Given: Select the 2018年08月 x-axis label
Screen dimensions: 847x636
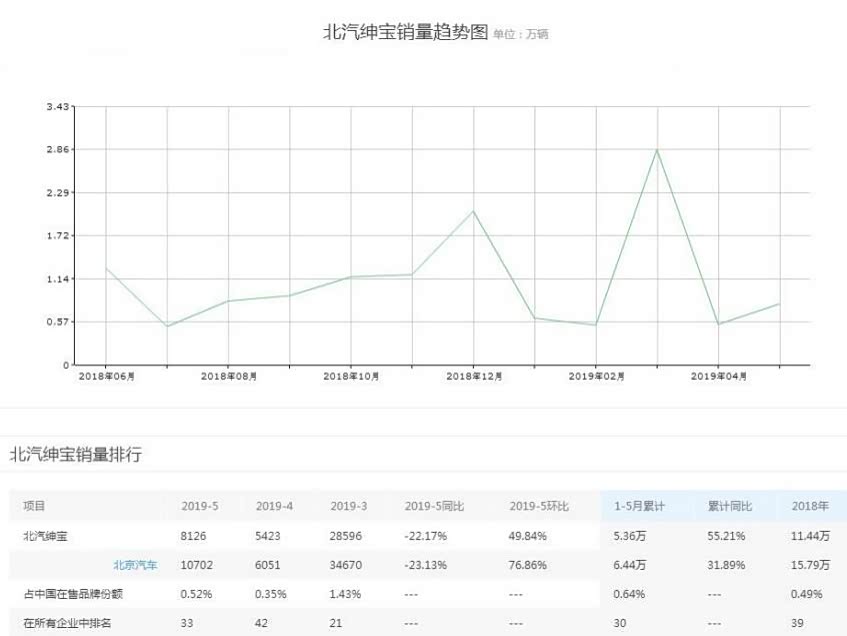Looking at the screenshot, I should click(x=229, y=376).
